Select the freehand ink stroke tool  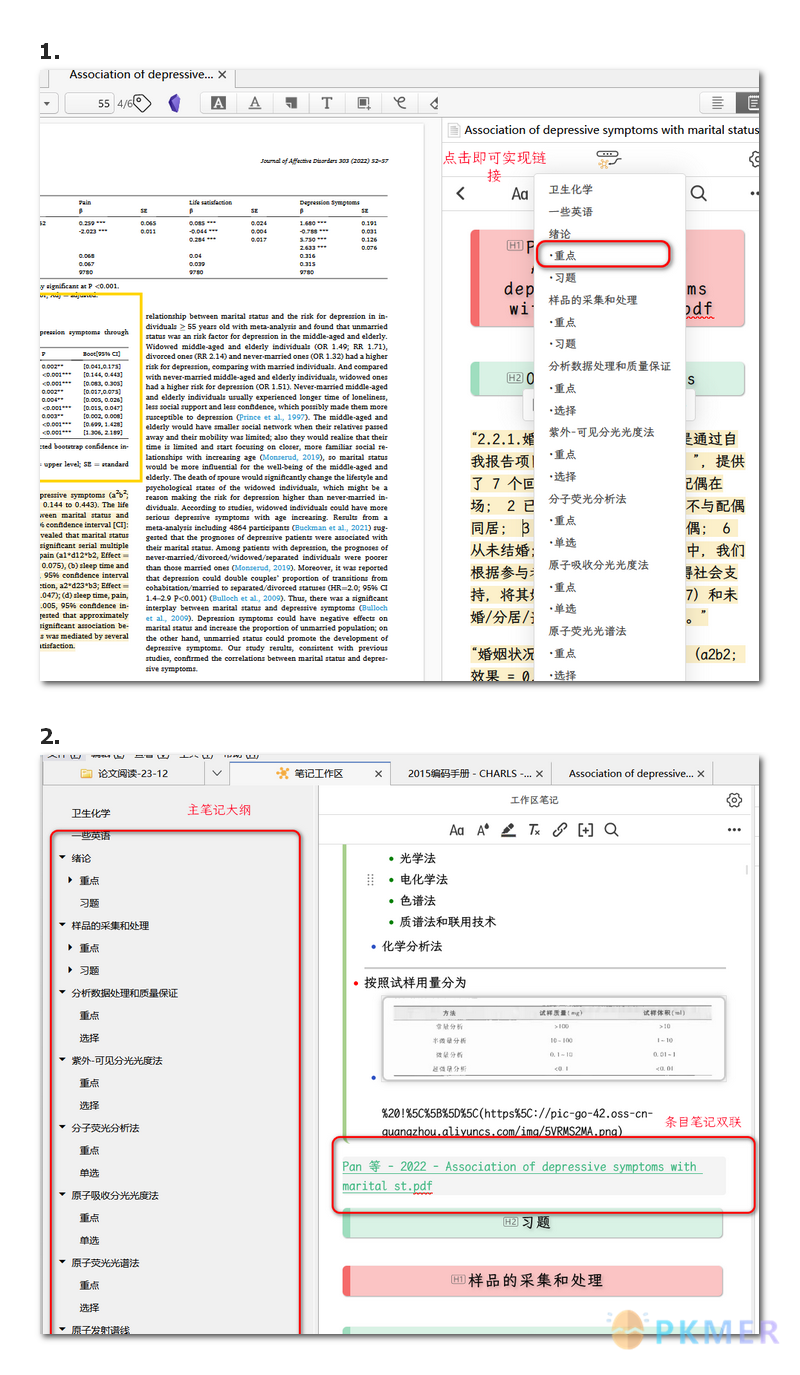[400, 103]
